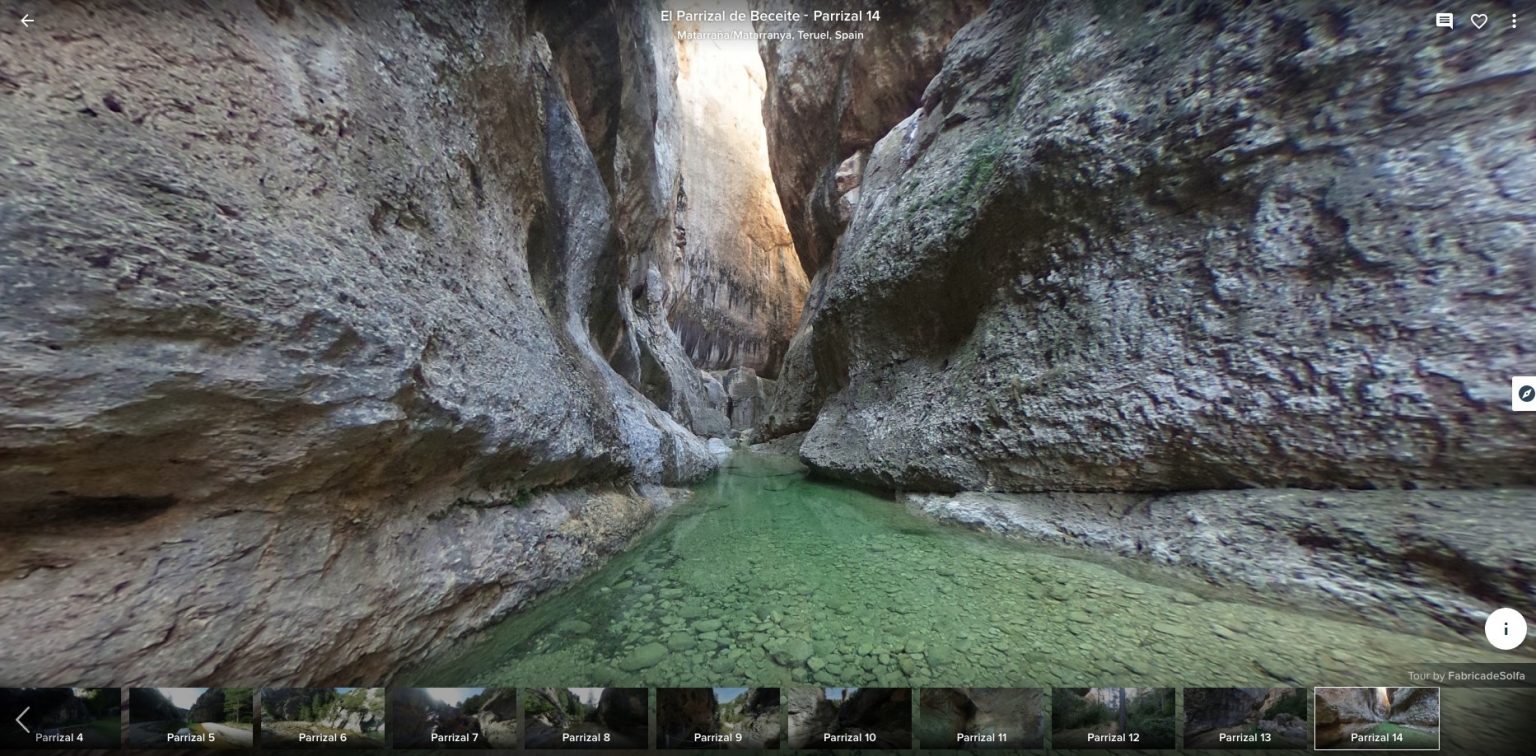Image resolution: width=1536 pixels, height=756 pixels.
Task: Click the Matarraña, Teruel, Spain location text
Action: pos(769,35)
